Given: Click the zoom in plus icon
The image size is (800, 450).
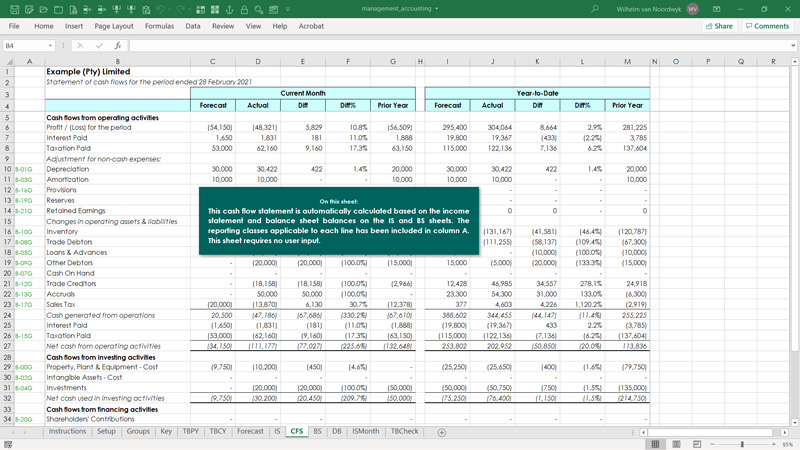Looking at the screenshot, I should (x=773, y=444).
